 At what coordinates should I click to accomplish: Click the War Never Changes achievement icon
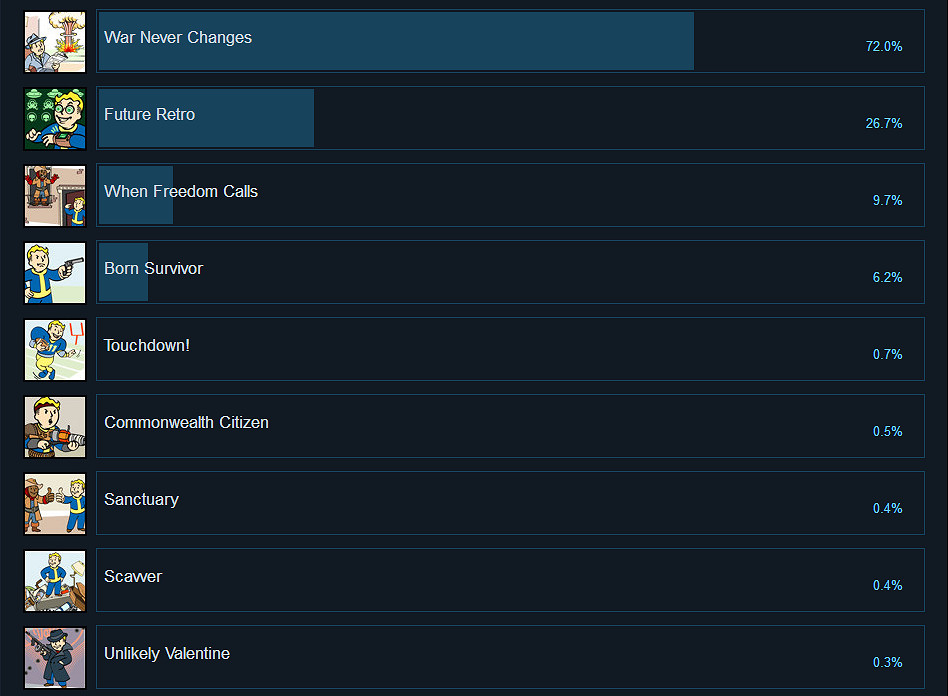click(x=55, y=42)
